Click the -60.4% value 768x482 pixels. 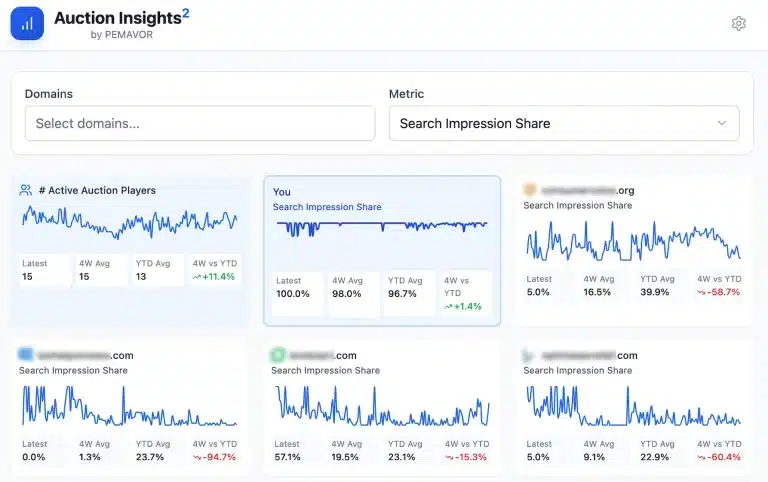pos(723,457)
